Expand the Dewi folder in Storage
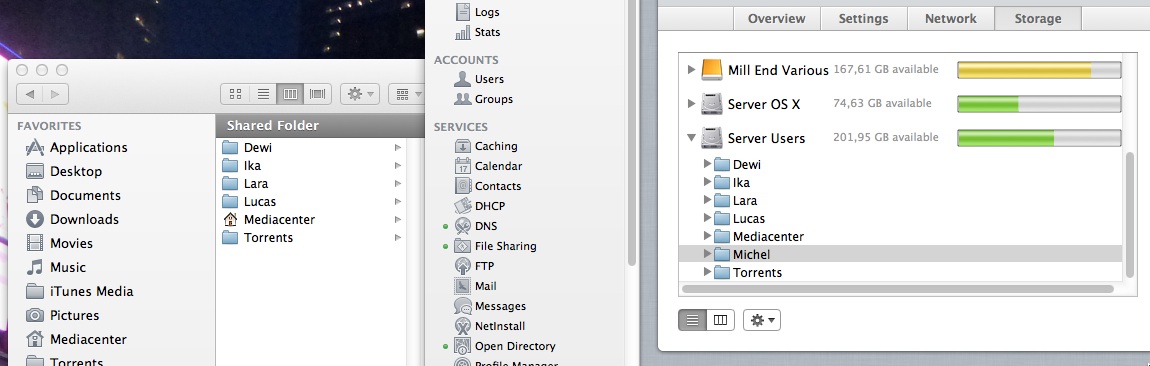Image resolution: width=1150 pixels, height=366 pixels. coord(707,164)
